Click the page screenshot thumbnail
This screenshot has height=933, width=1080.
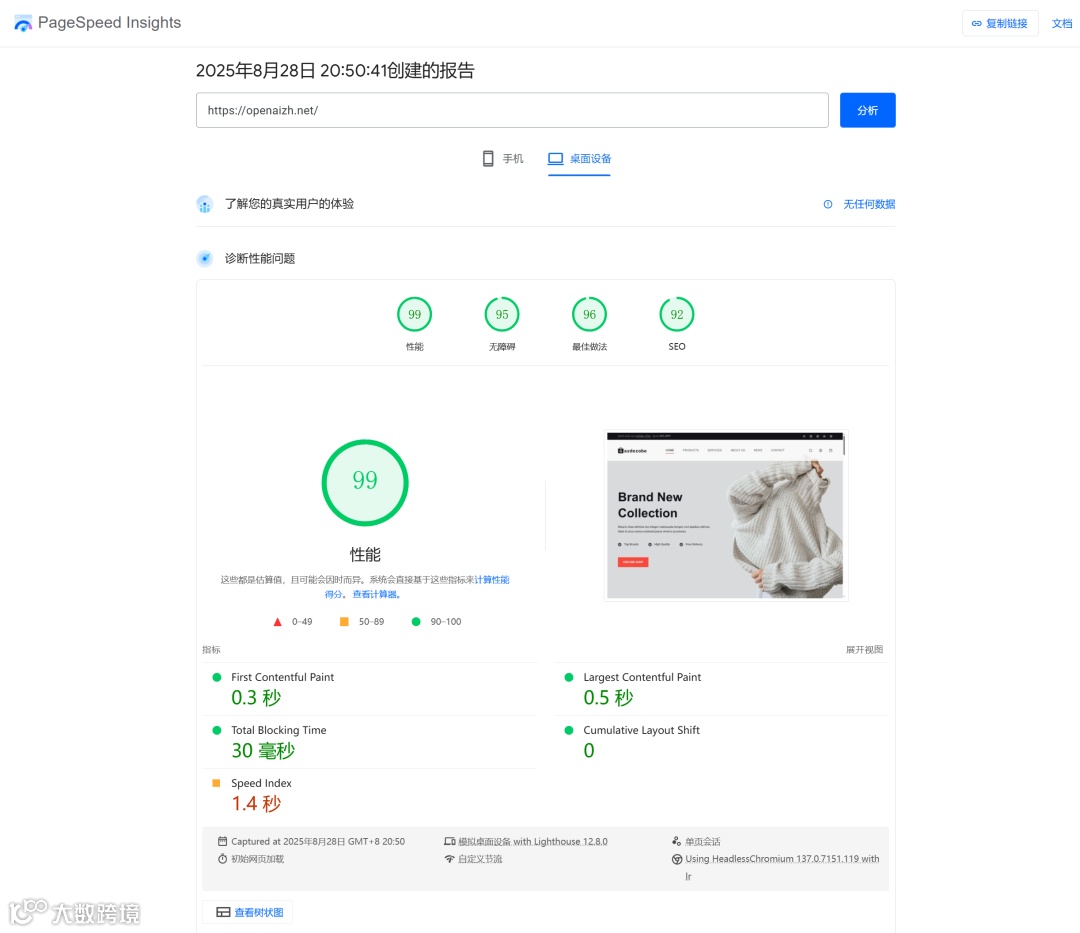725,516
